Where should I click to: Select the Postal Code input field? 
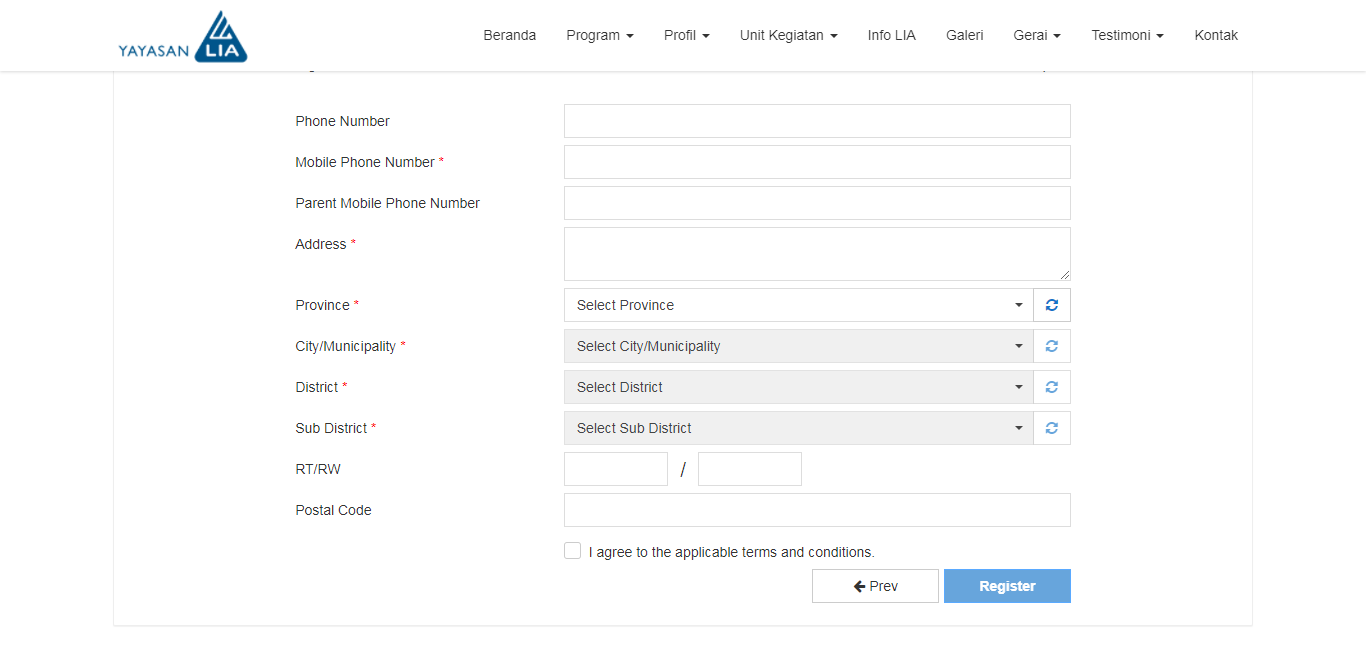tap(817, 510)
